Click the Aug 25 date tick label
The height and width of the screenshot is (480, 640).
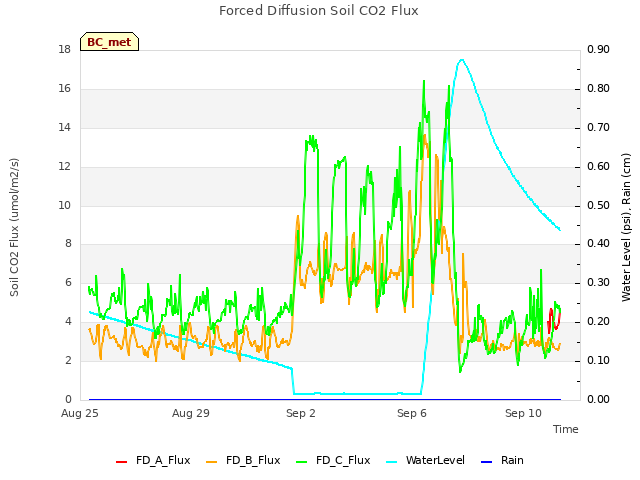[x=80, y=413]
